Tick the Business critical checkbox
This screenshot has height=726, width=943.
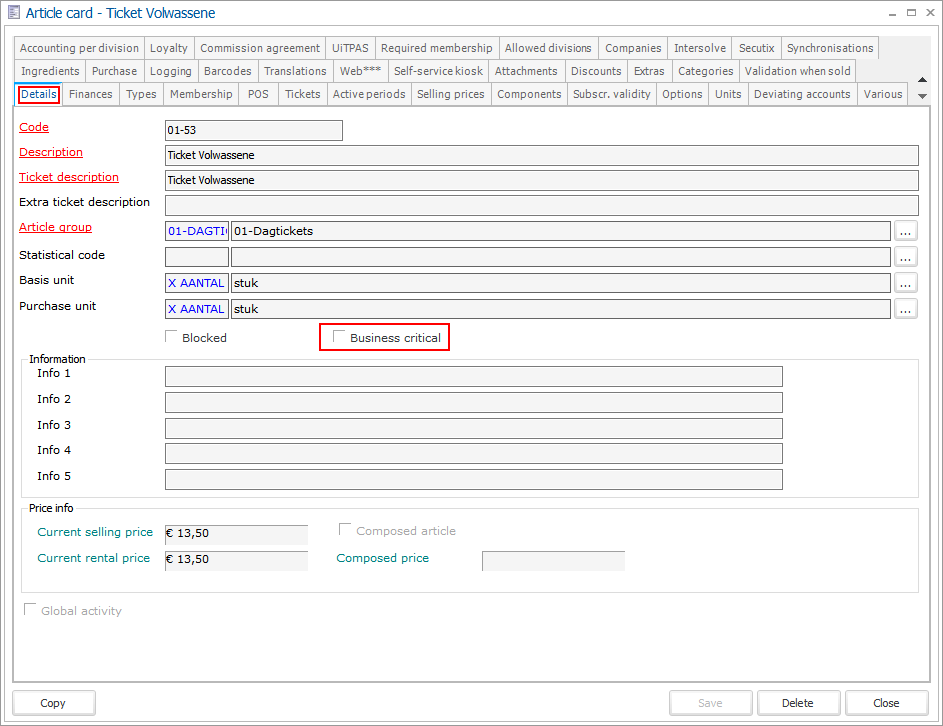click(x=340, y=337)
